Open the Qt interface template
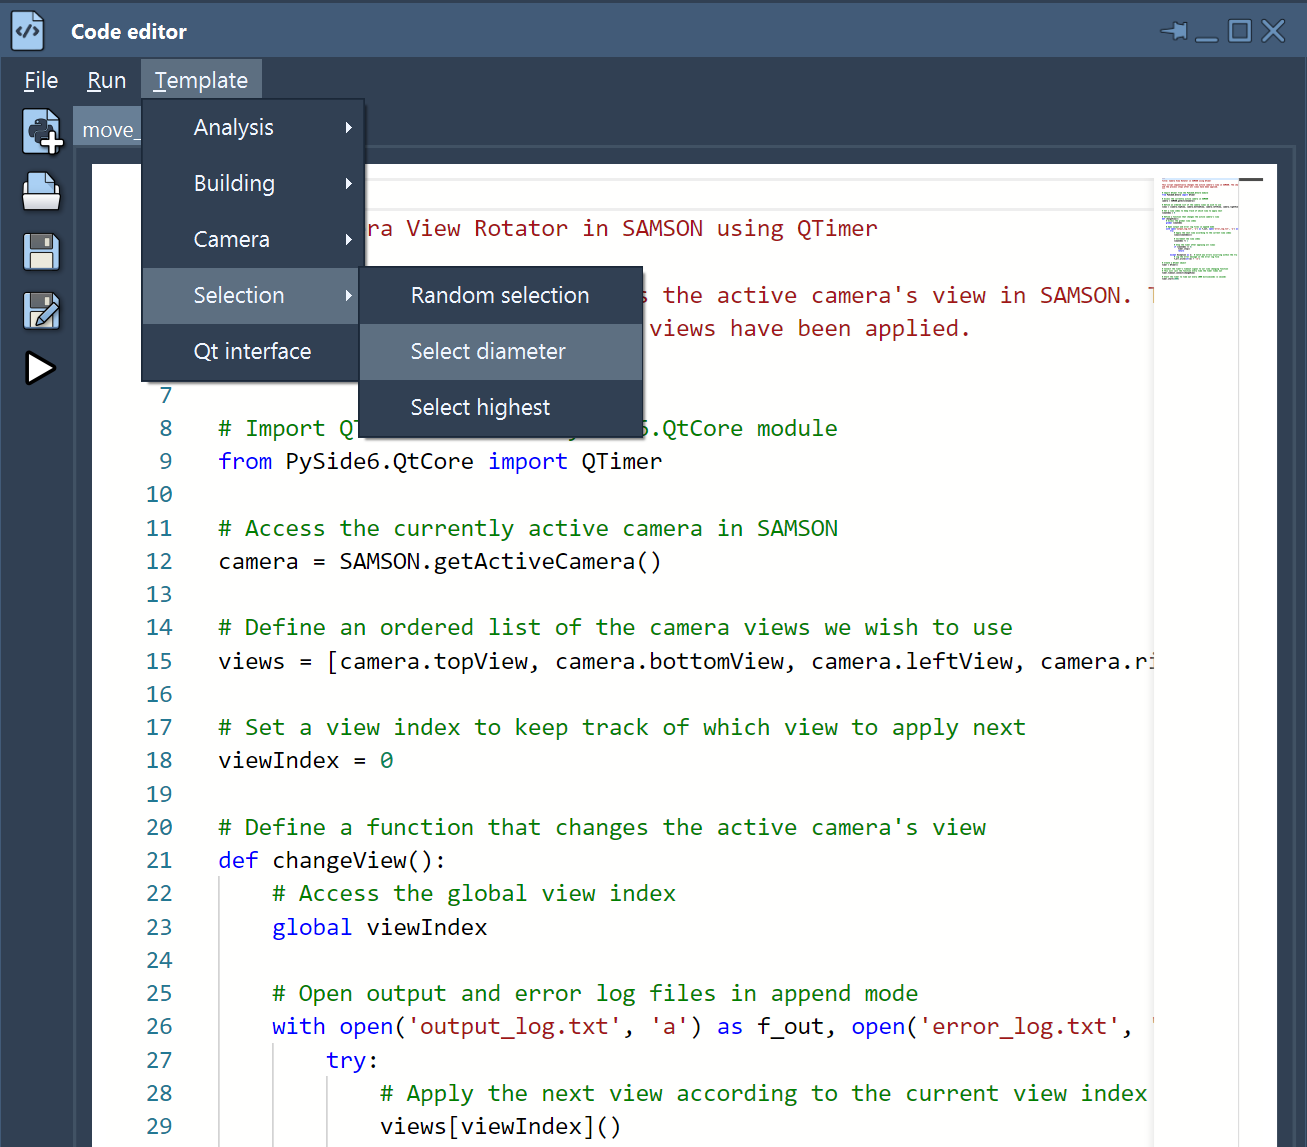Viewport: 1307px width, 1147px height. pos(252,351)
